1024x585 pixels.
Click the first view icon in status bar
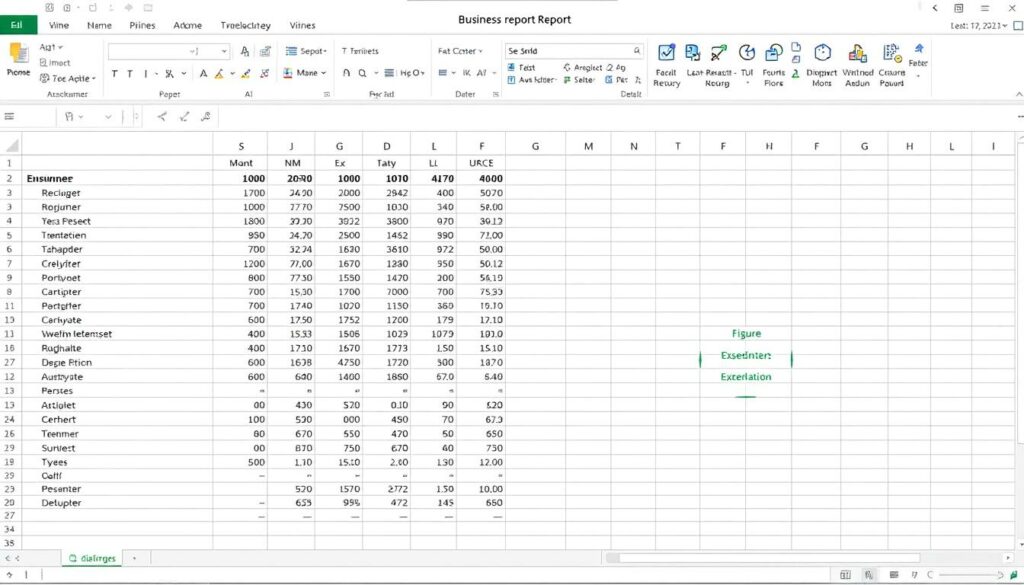point(846,575)
